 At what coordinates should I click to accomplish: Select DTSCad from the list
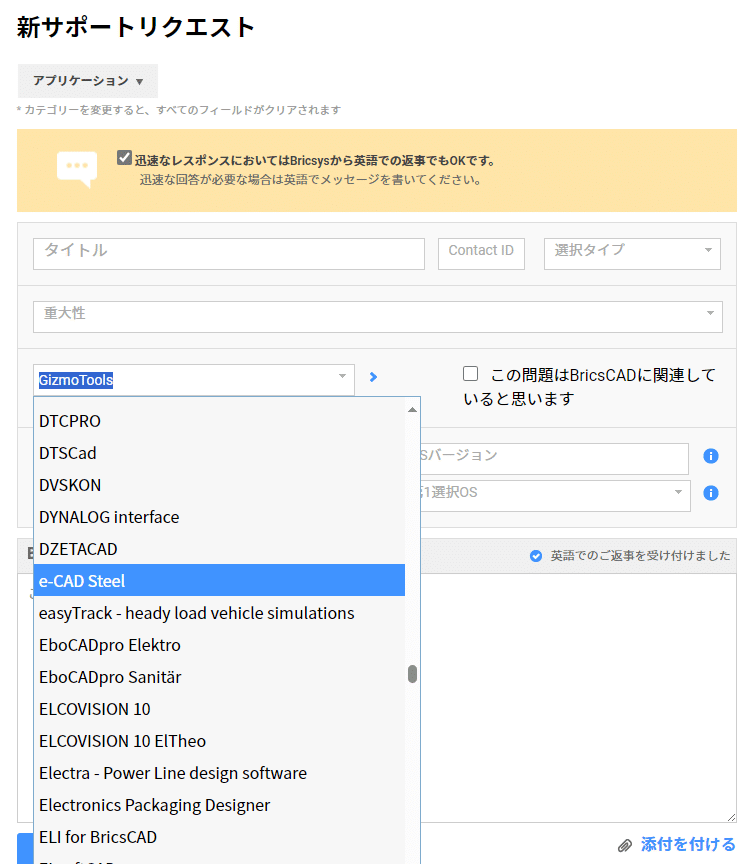(x=219, y=453)
